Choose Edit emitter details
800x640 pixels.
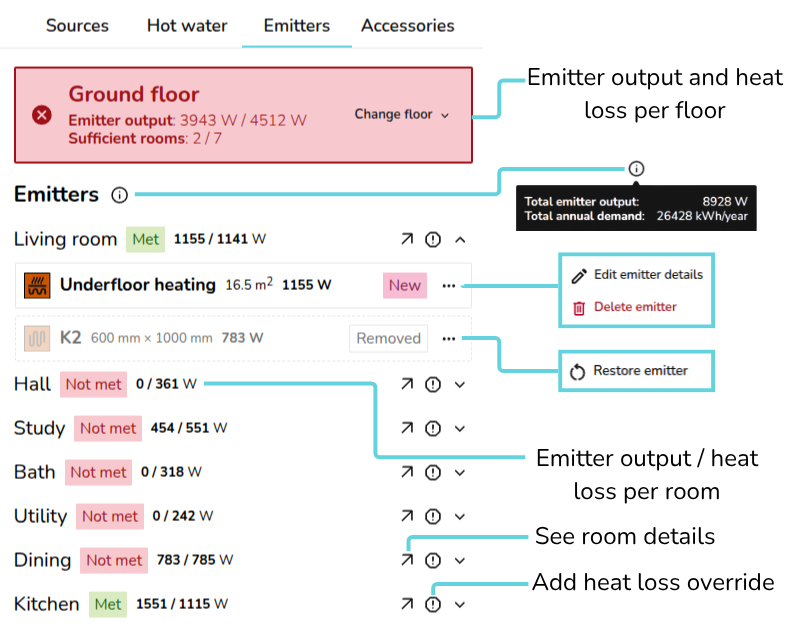click(x=647, y=275)
